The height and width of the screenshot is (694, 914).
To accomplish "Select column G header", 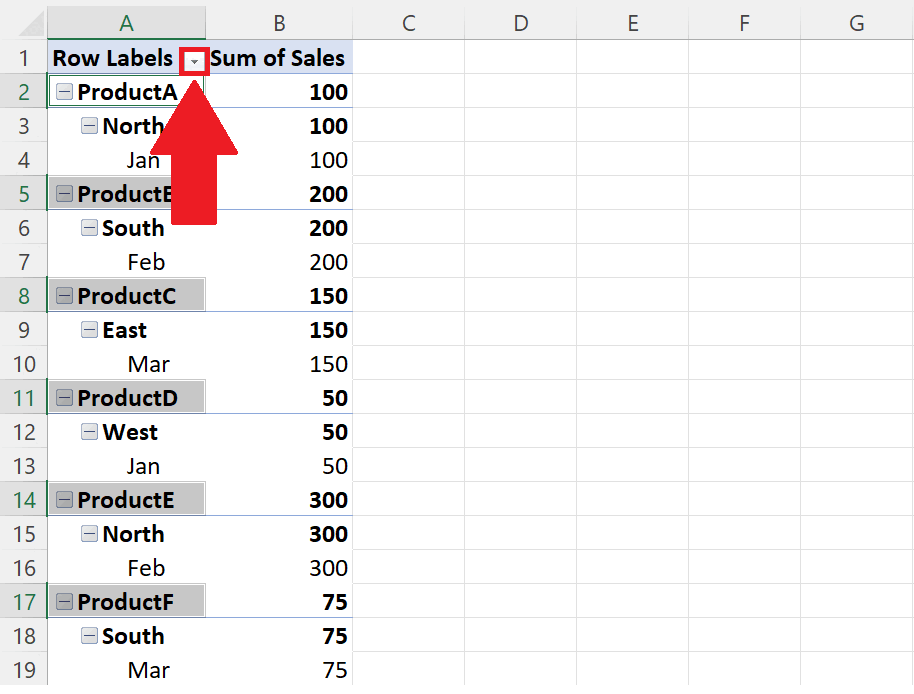I will (856, 22).
